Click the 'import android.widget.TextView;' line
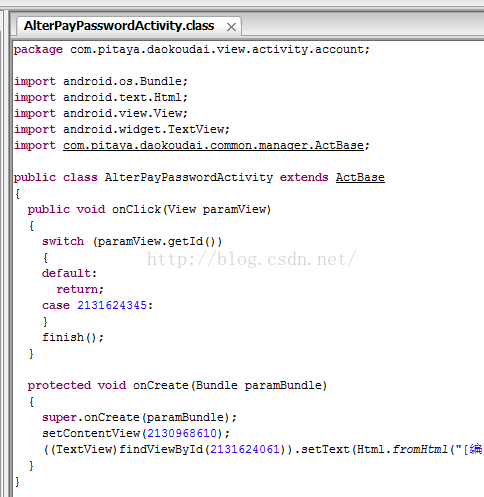Image resolution: width=484 pixels, height=497 pixels. [x=122, y=129]
